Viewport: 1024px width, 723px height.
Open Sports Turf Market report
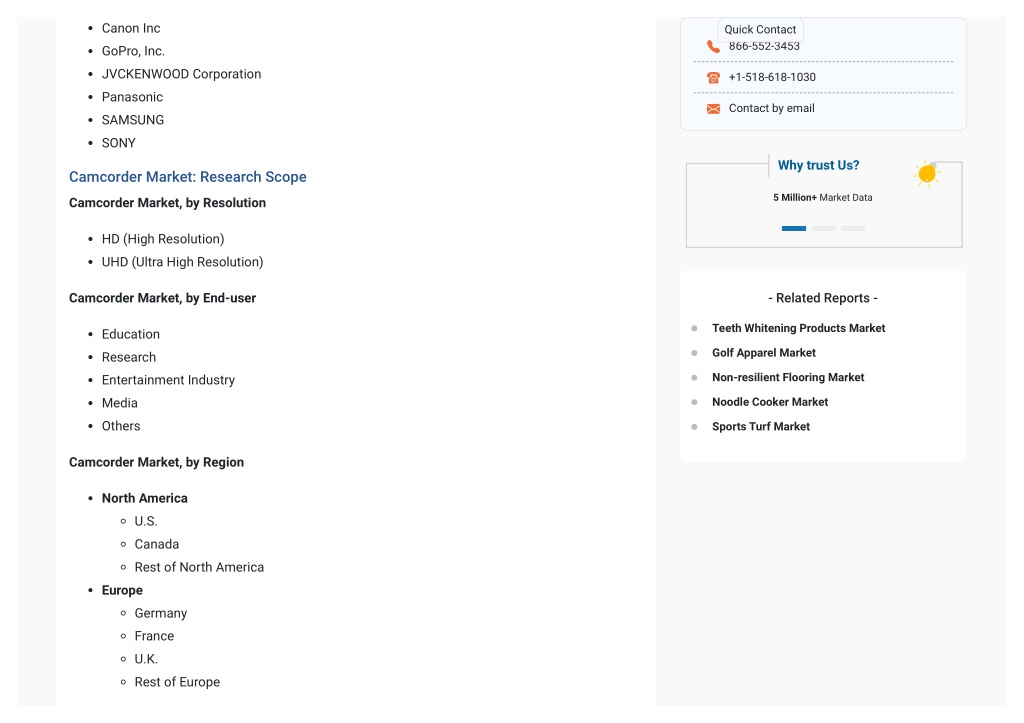pos(761,426)
